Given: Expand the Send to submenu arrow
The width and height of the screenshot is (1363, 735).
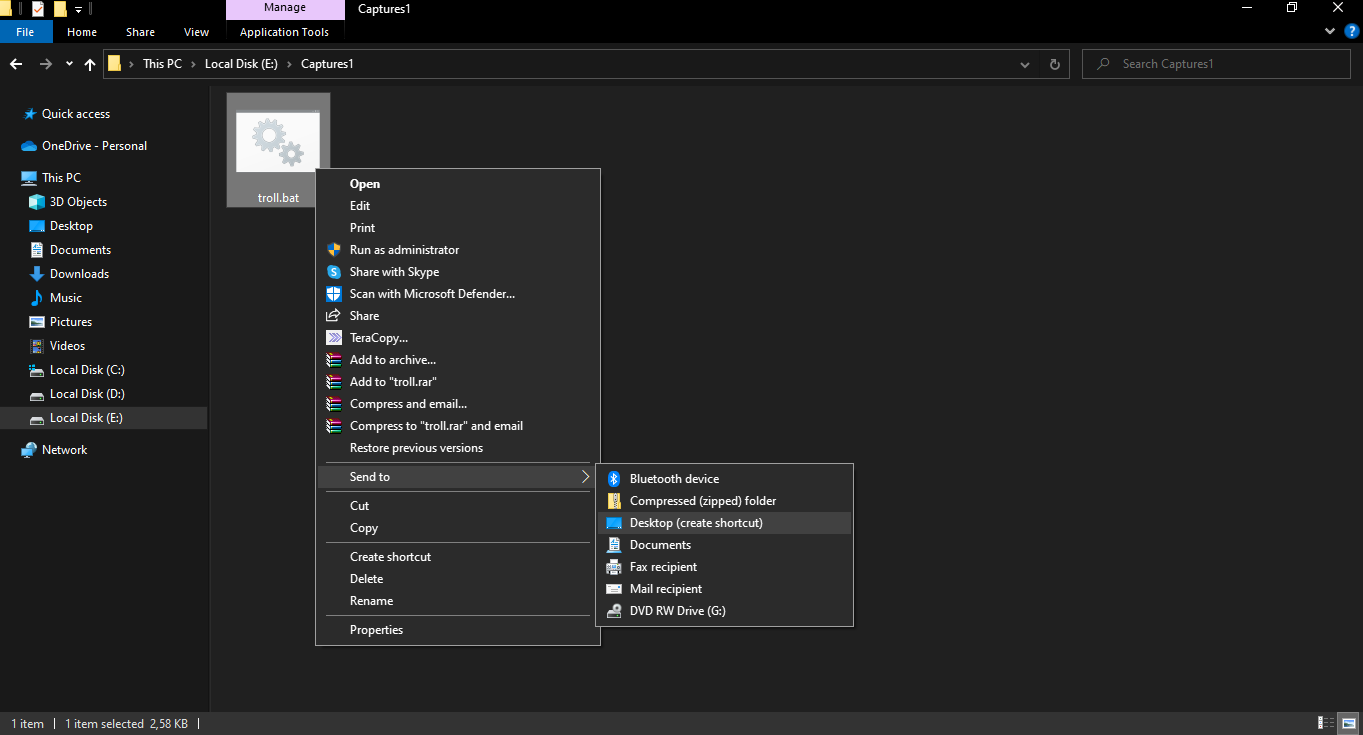Looking at the screenshot, I should [586, 477].
